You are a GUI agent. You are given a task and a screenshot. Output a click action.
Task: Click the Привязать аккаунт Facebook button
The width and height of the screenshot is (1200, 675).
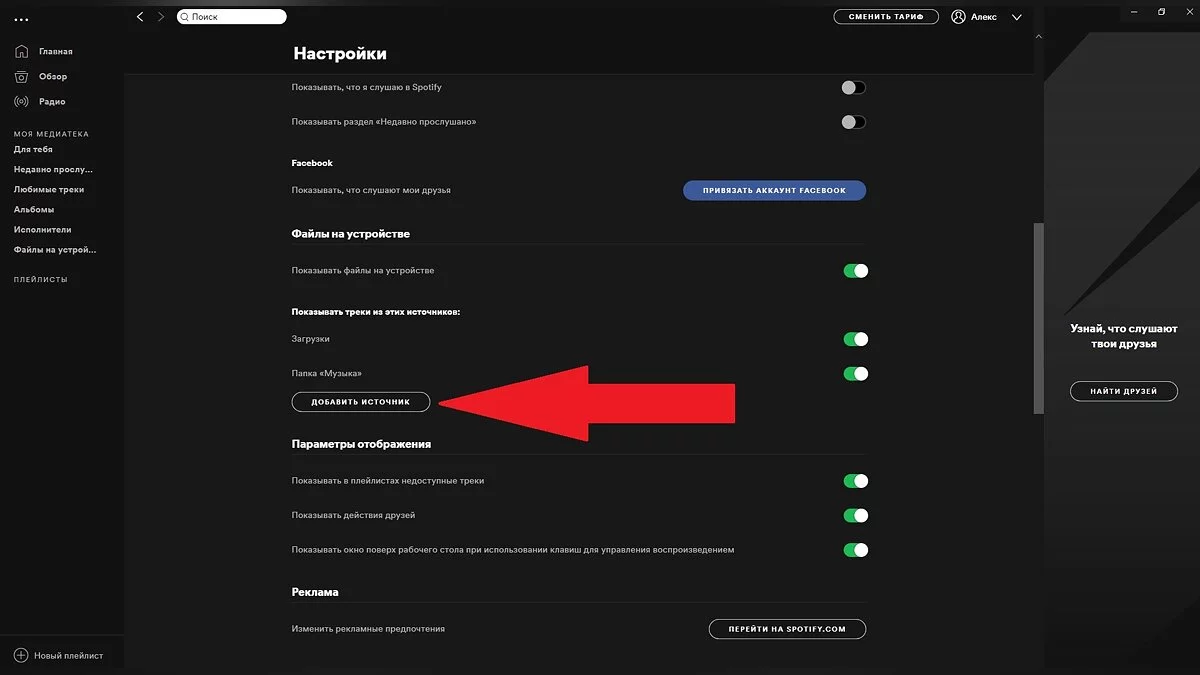[x=774, y=190]
